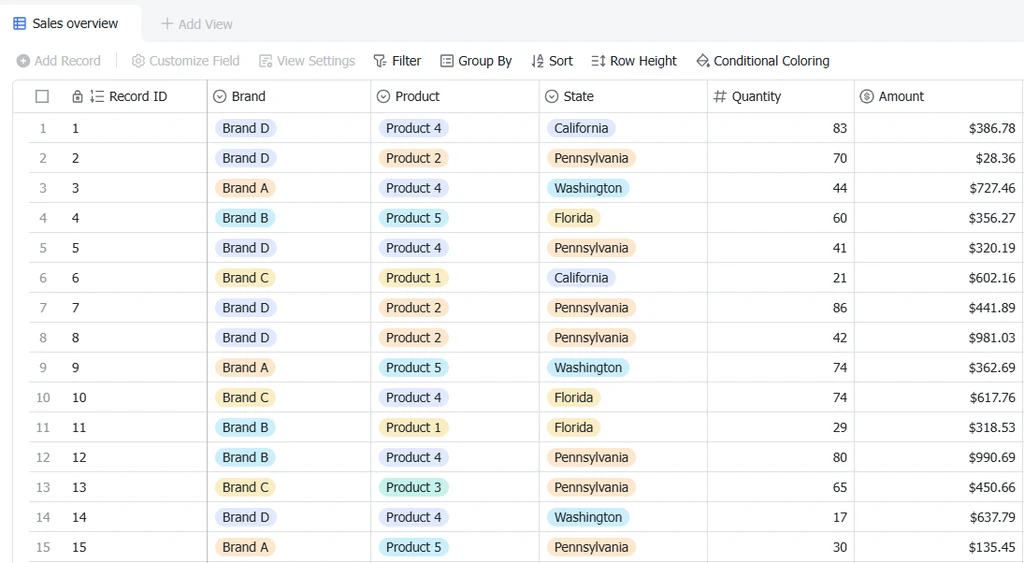The width and height of the screenshot is (1024, 563).
Task: Click the Product 5 tag in row 9
Action: click(x=413, y=368)
